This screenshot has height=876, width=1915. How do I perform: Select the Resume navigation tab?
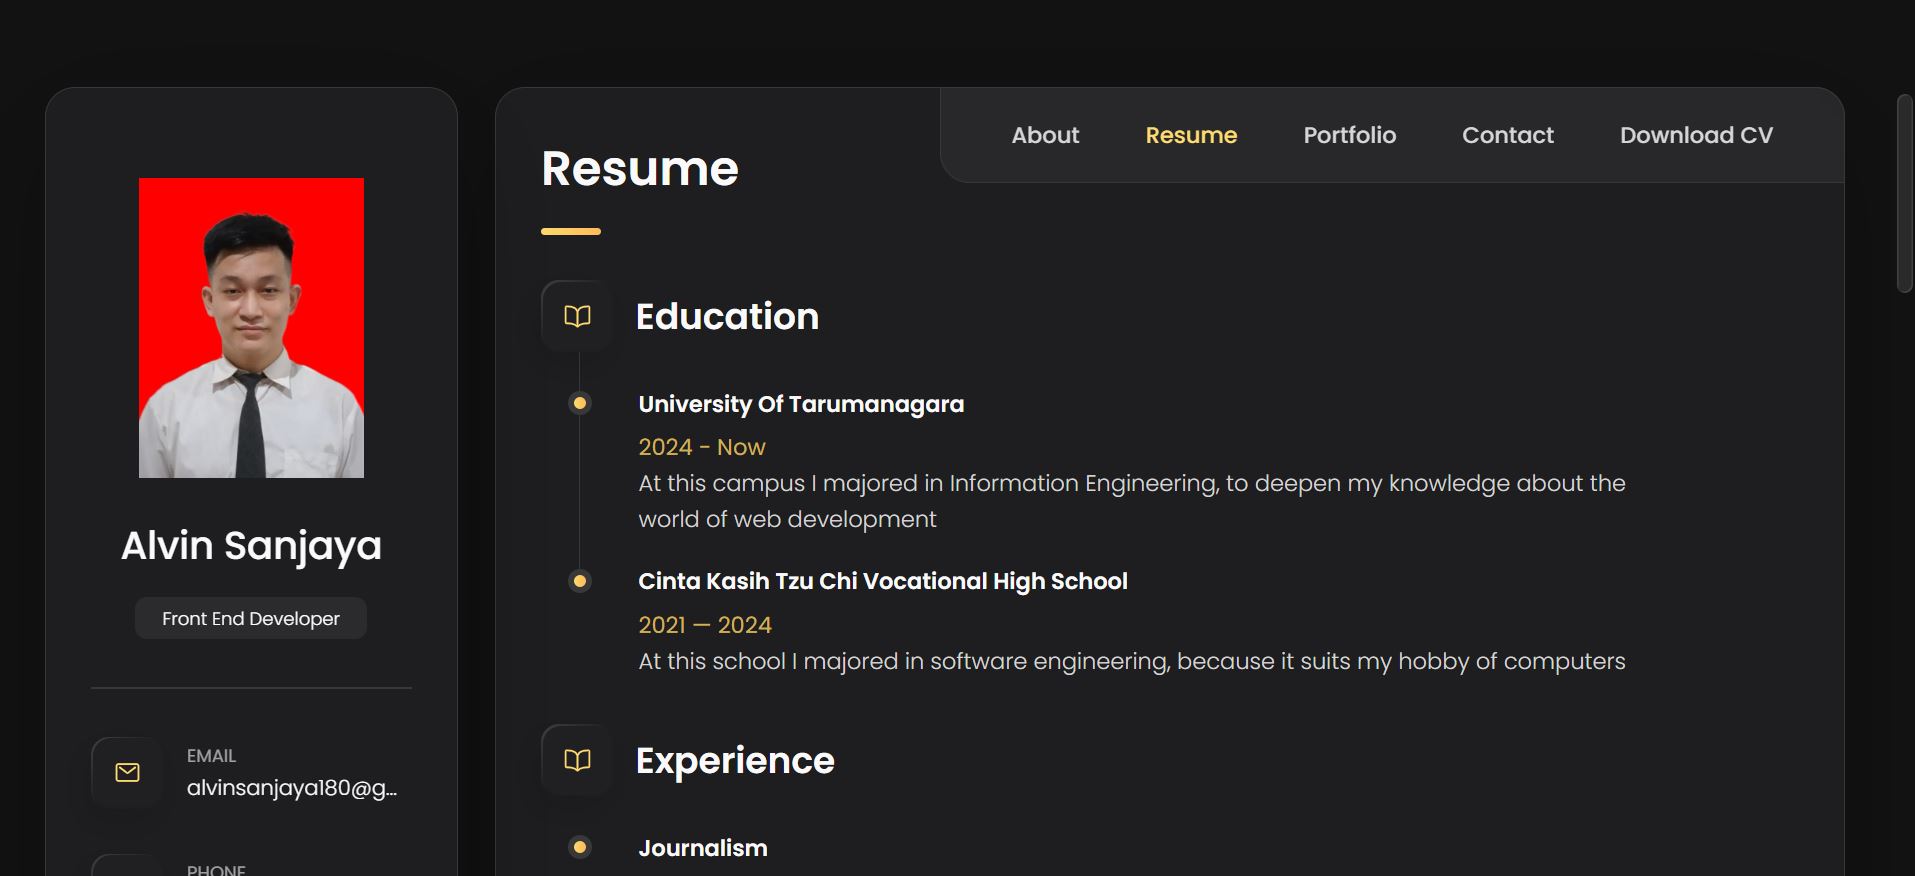pyautogui.click(x=1191, y=135)
